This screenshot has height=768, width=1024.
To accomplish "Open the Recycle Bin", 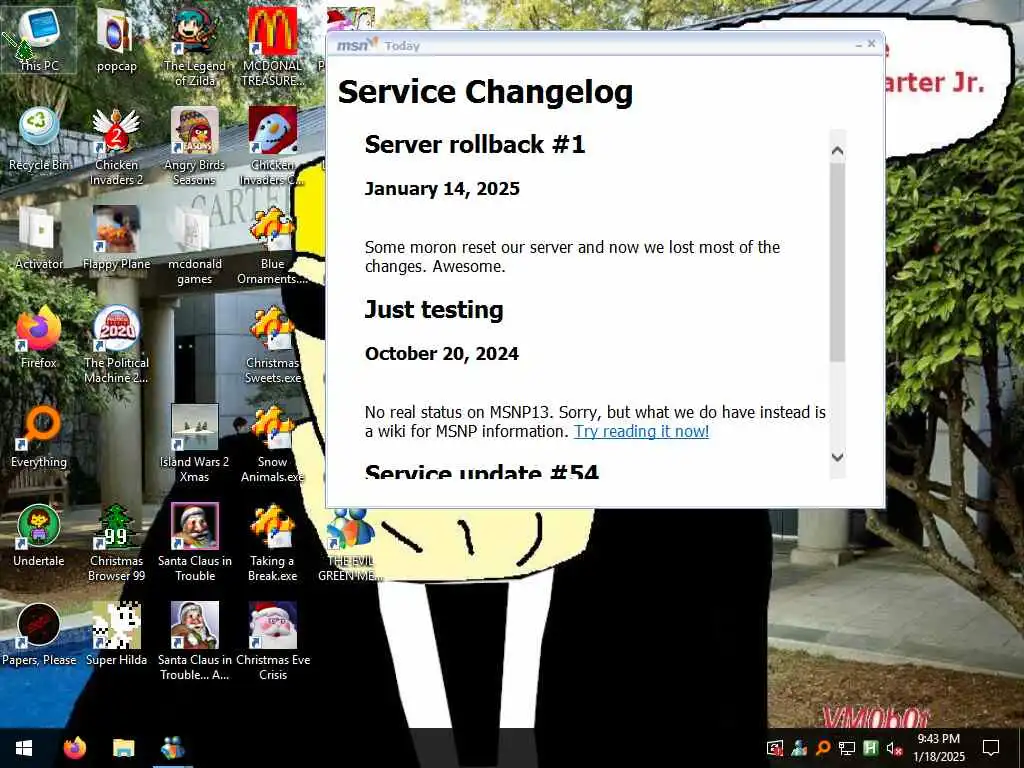I will coord(39,138).
